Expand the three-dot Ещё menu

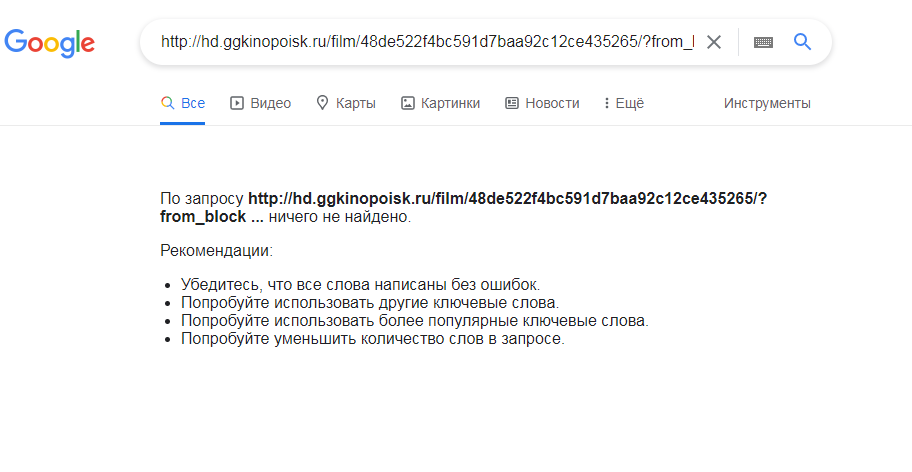624,103
